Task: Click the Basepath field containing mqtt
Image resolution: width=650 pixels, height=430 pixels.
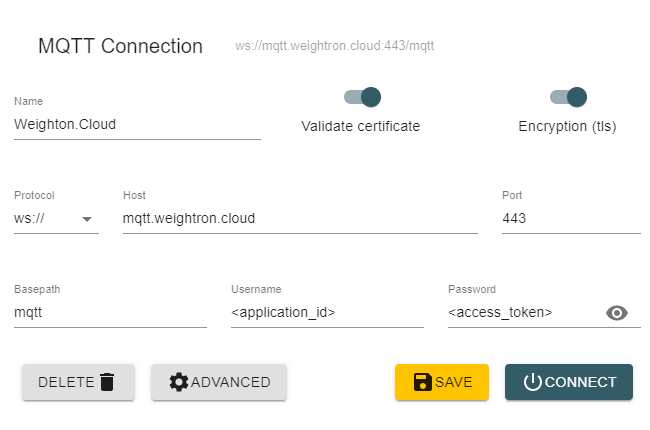Action: [110, 313]
